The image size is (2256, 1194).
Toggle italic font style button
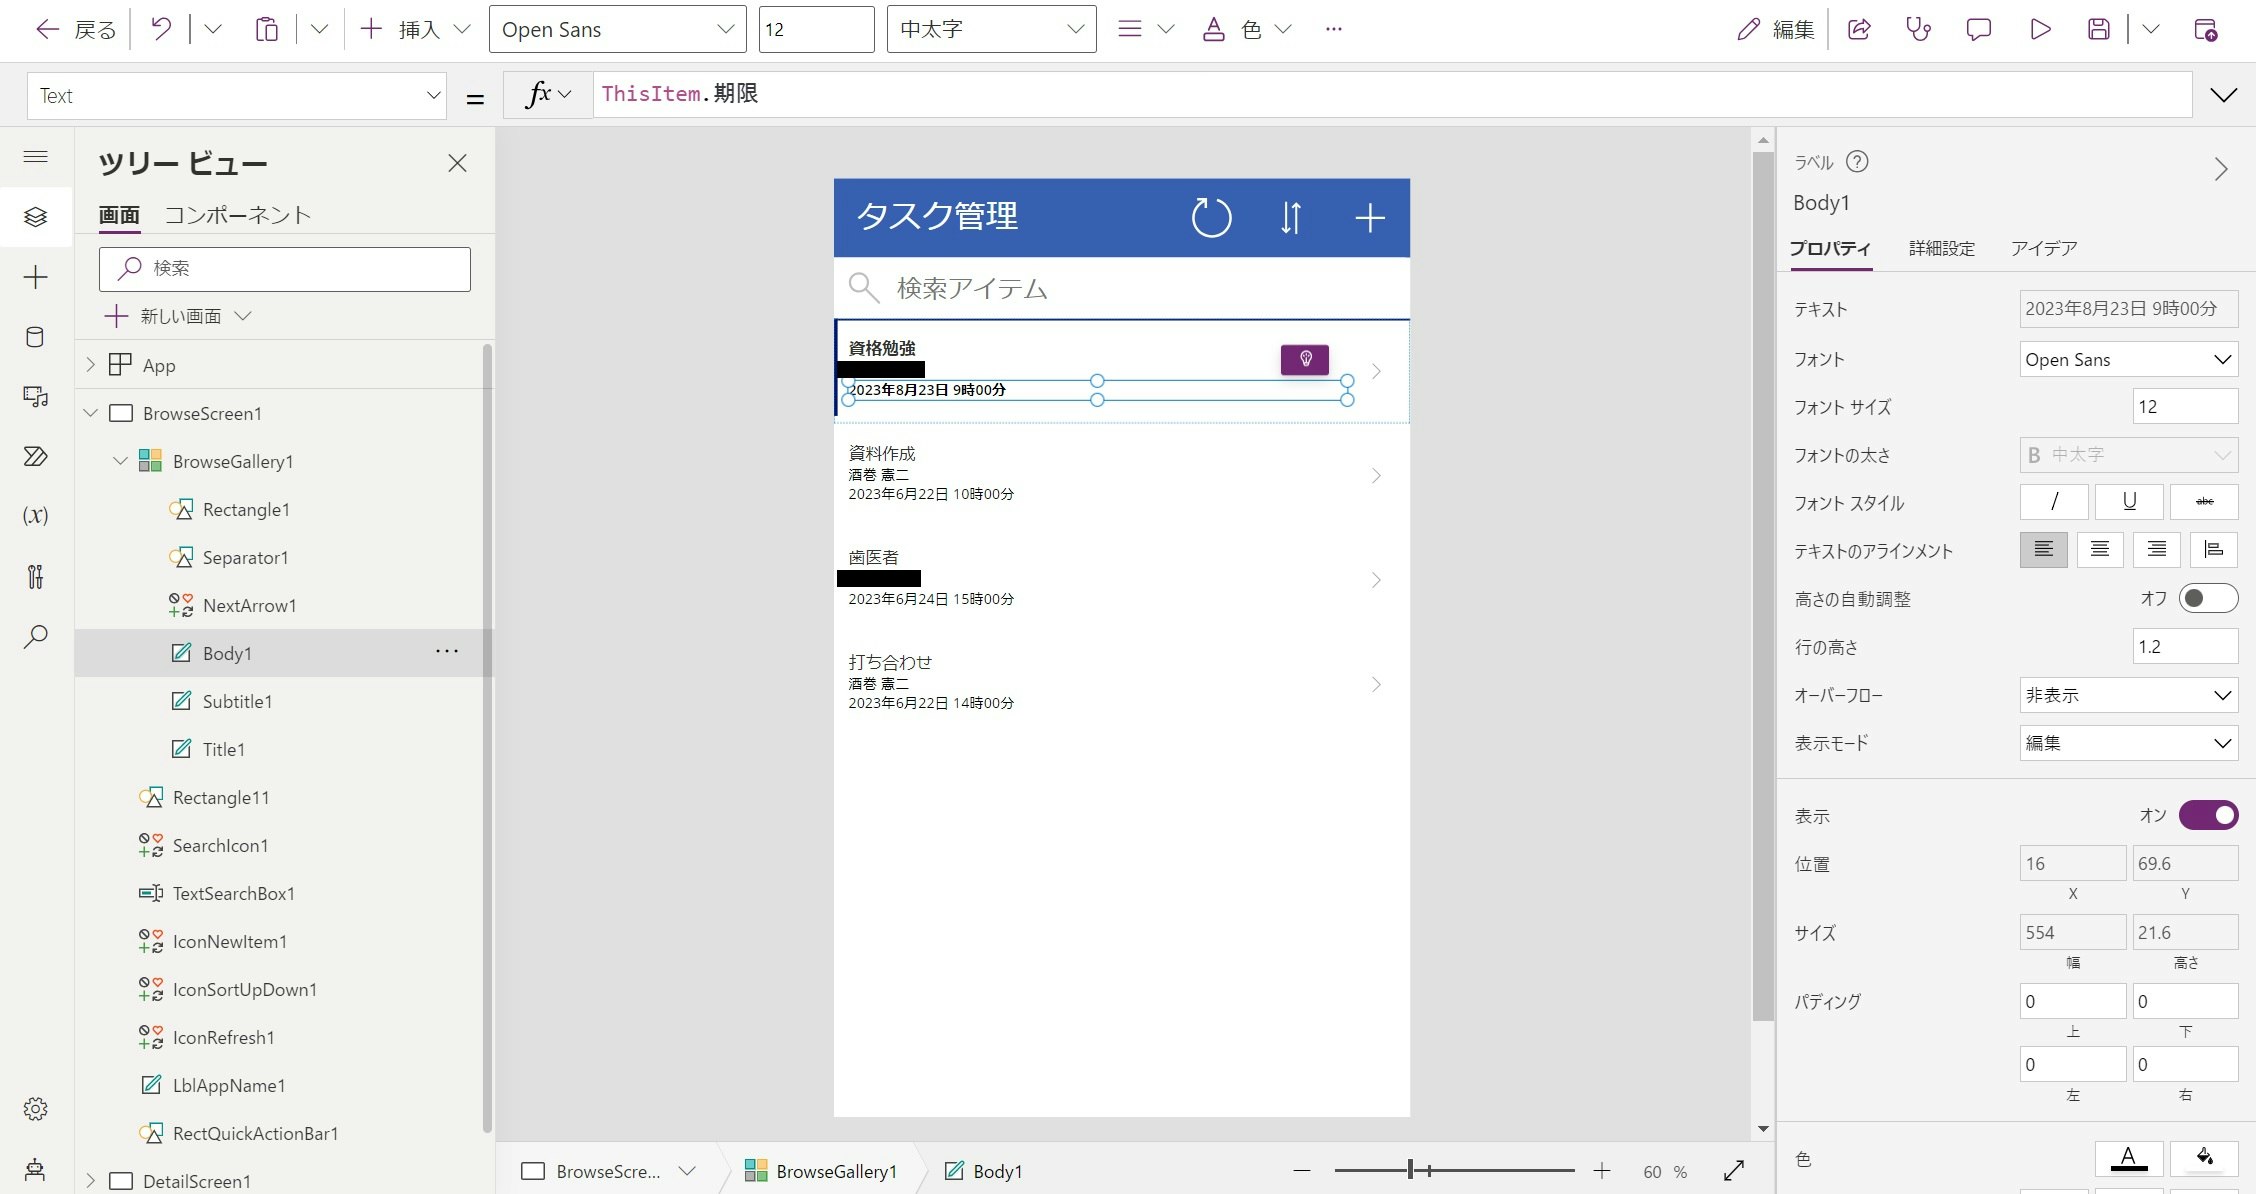click(2053, 502)
